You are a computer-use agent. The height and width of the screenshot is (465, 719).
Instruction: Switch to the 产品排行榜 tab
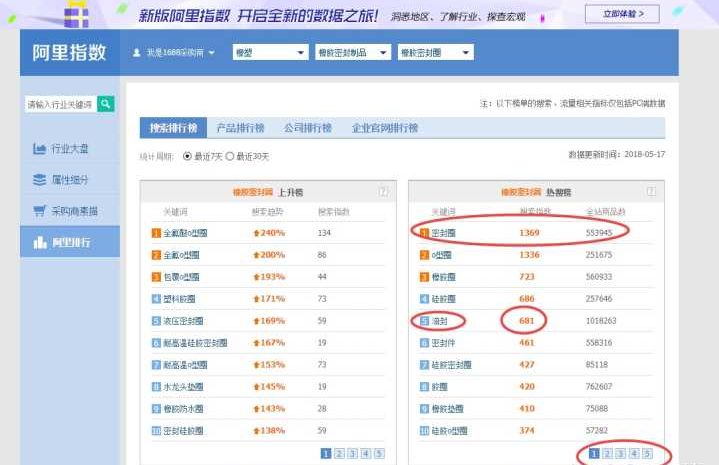[x=240, y=128]
